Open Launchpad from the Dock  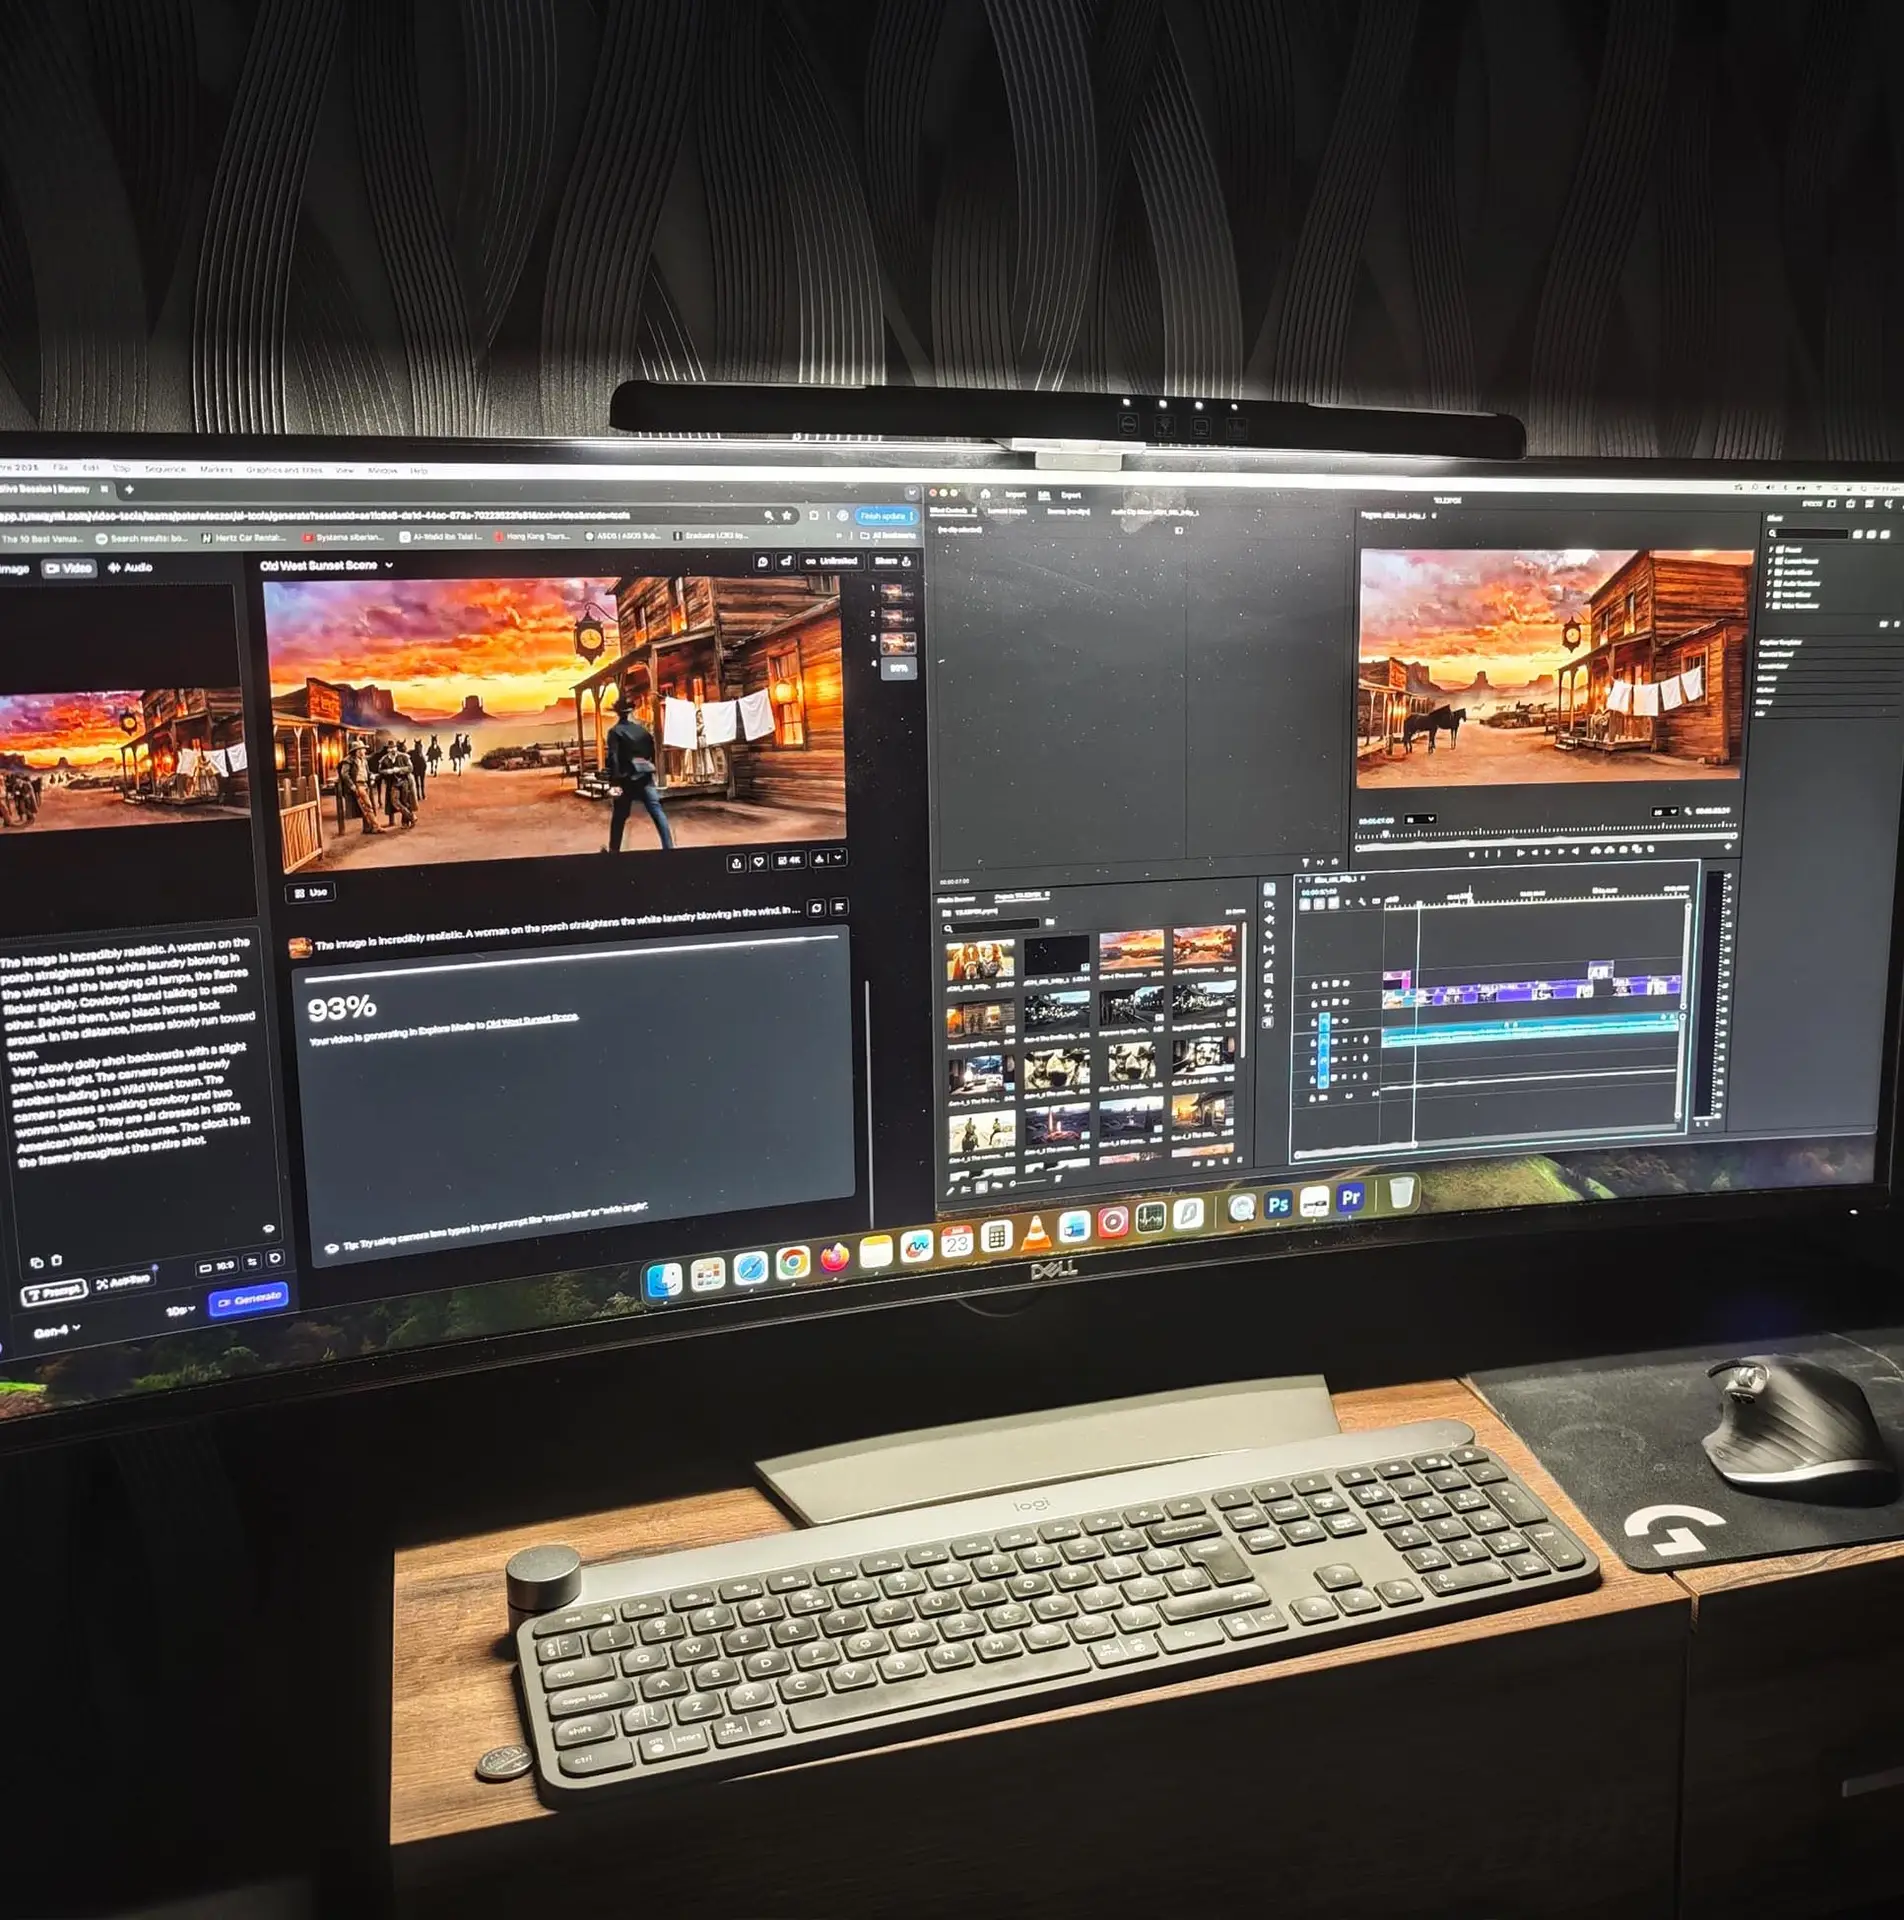708,1275
